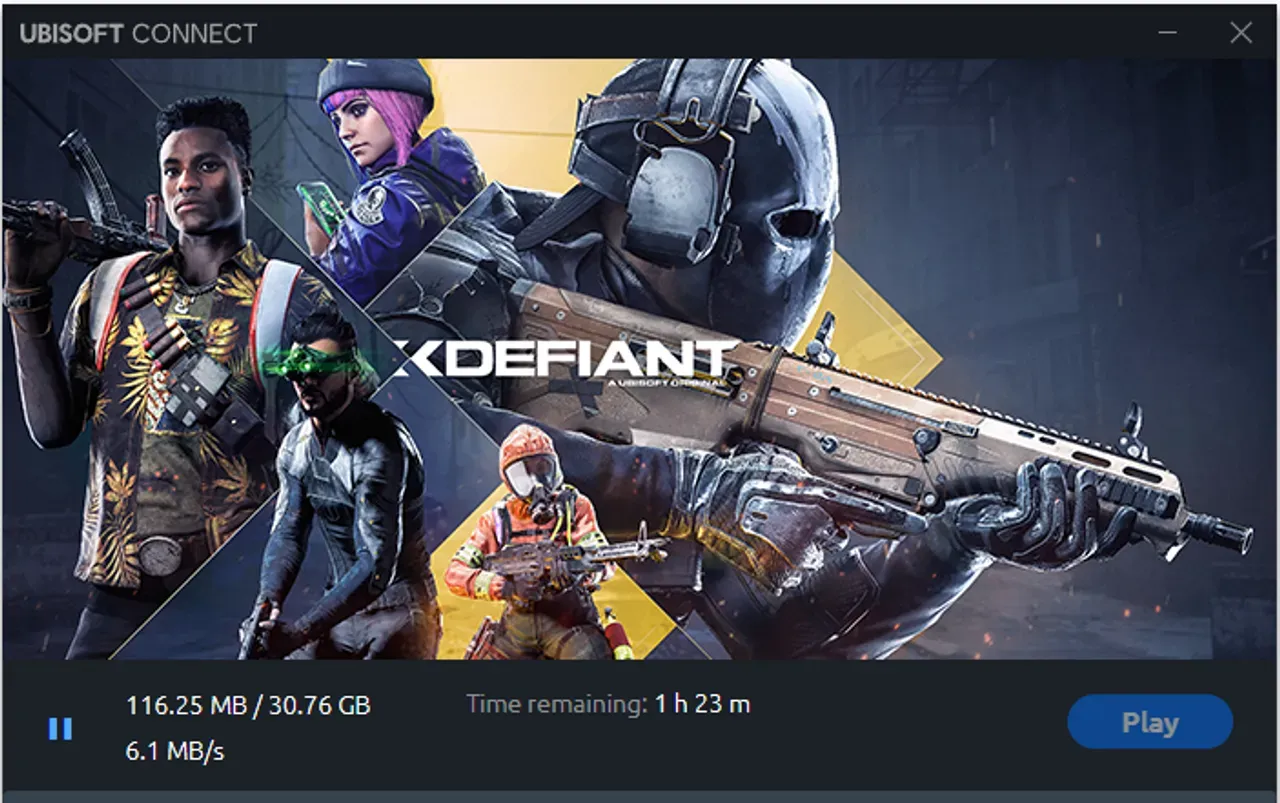Image resolution: width=1280 pixels, height=803 pixels.
Task: Click the 30.76 GB total size text
Action: [x=317, y=705]
